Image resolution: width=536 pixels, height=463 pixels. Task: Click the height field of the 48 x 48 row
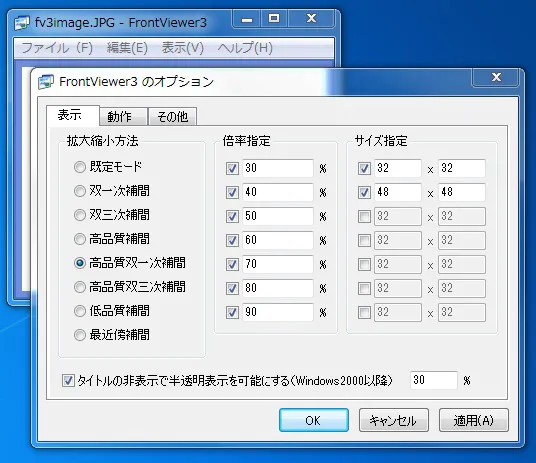(462, 192)
